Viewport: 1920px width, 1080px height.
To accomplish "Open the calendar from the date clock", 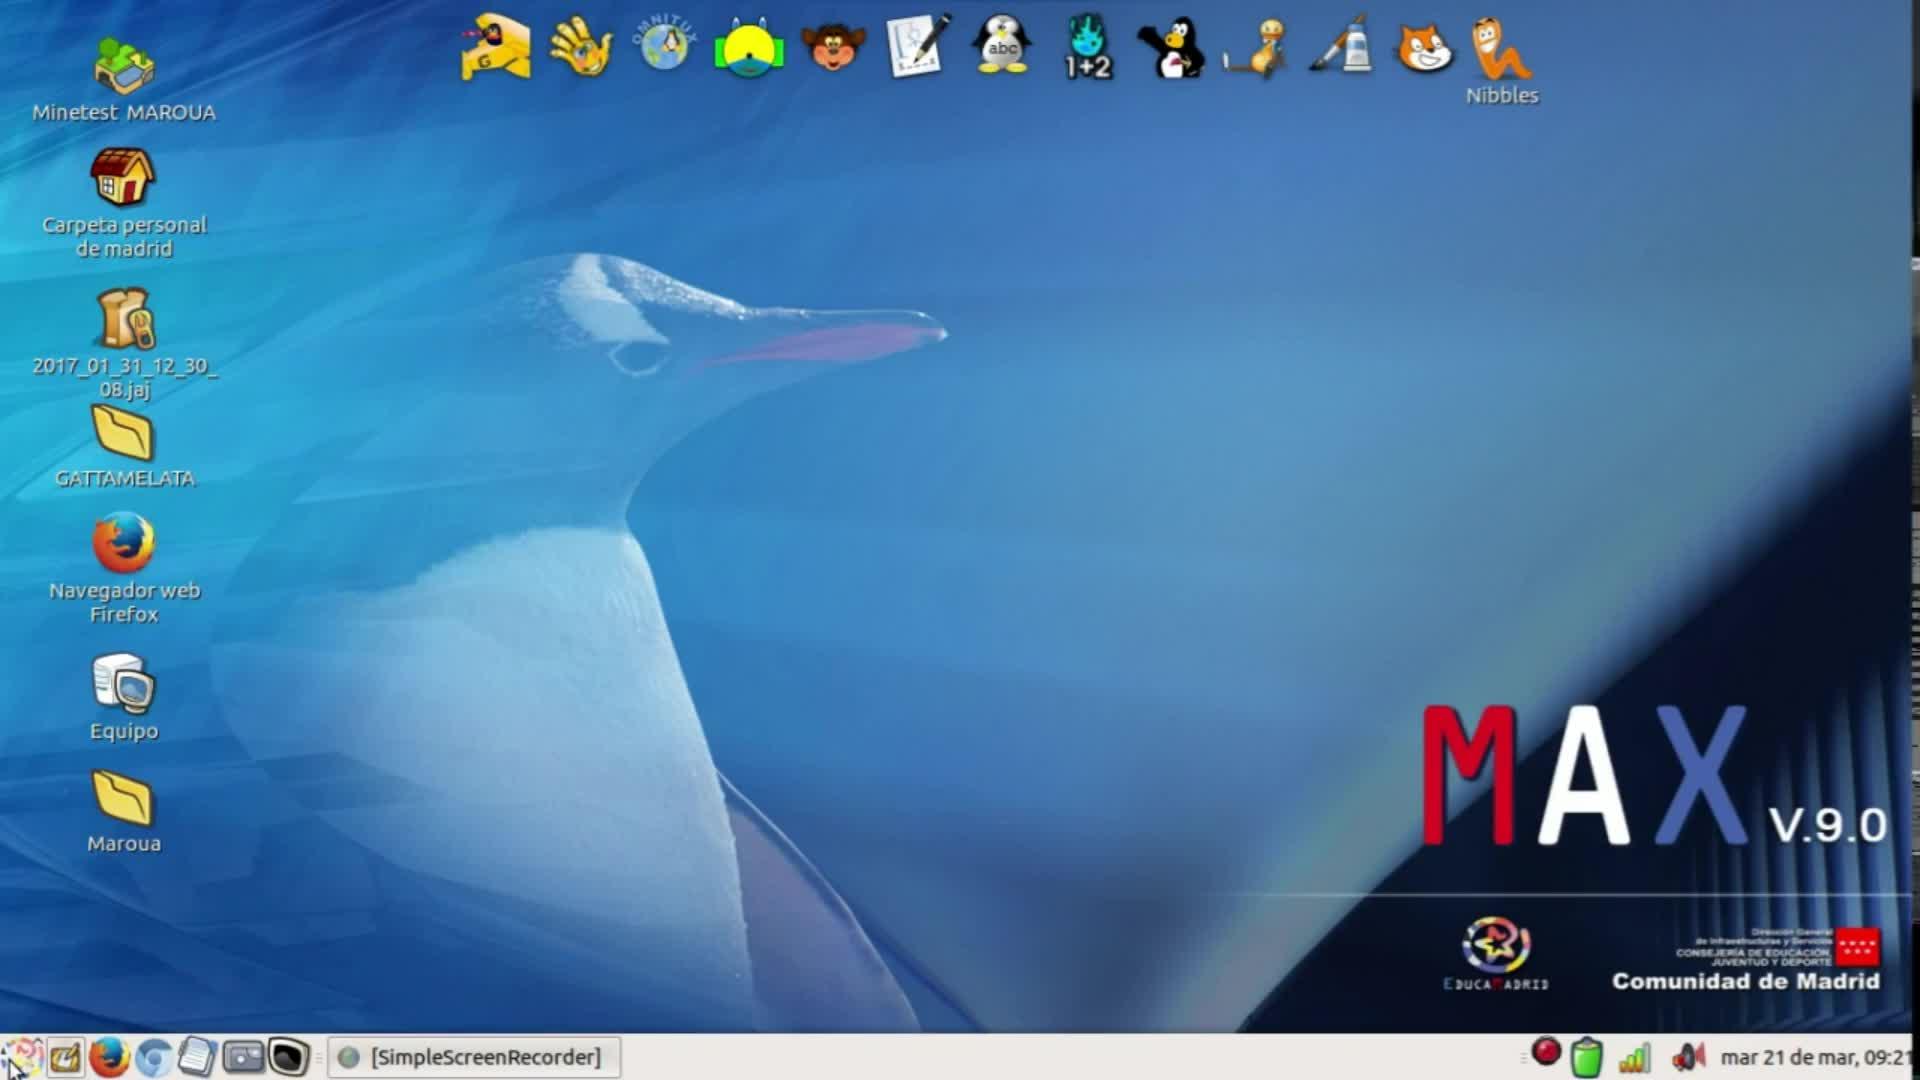I will click(x=1812, y=1057).
